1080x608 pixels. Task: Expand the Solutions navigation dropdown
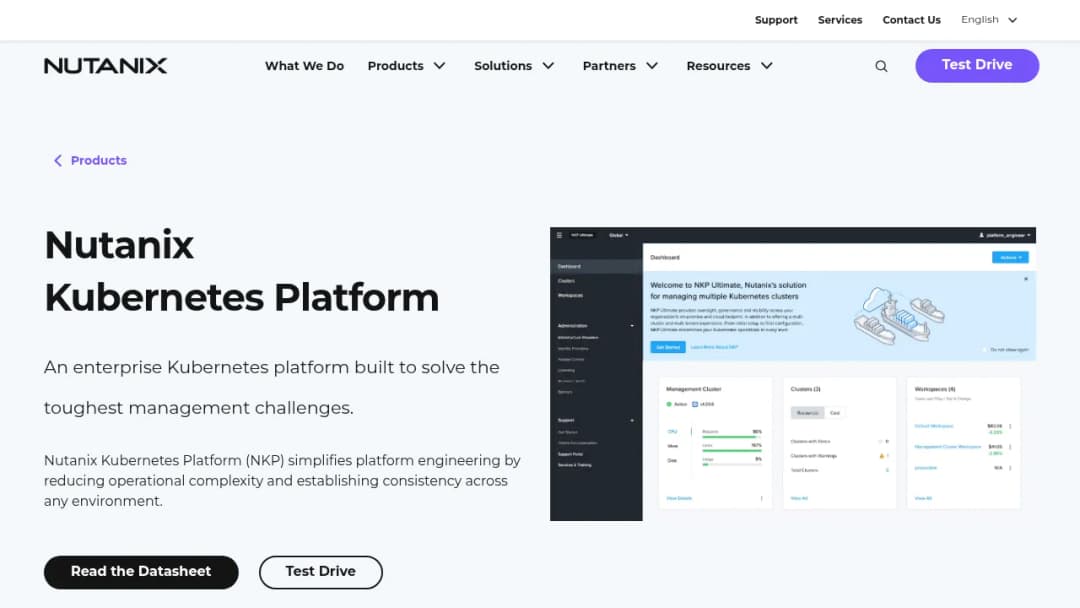click(x=514, y=66)
